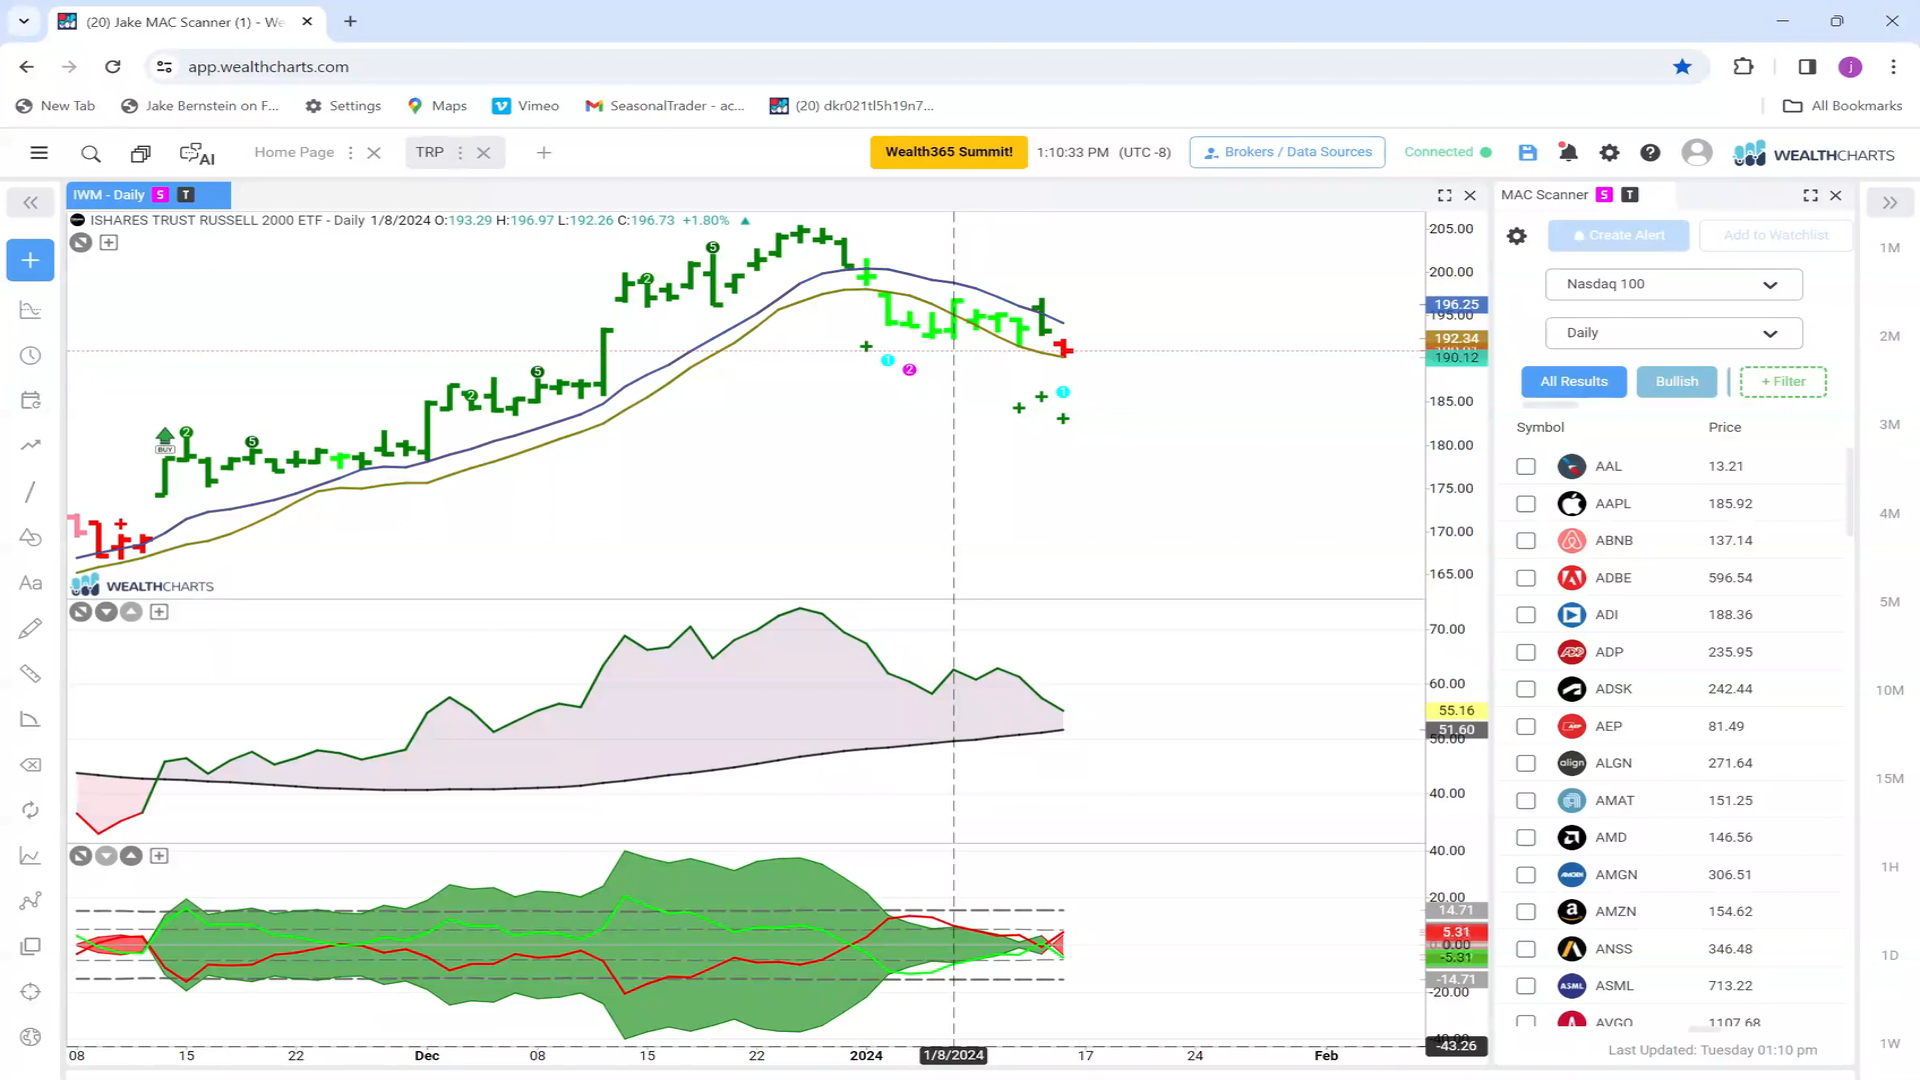Open the MAC Scanner settings gear

tap(1517, 236)
